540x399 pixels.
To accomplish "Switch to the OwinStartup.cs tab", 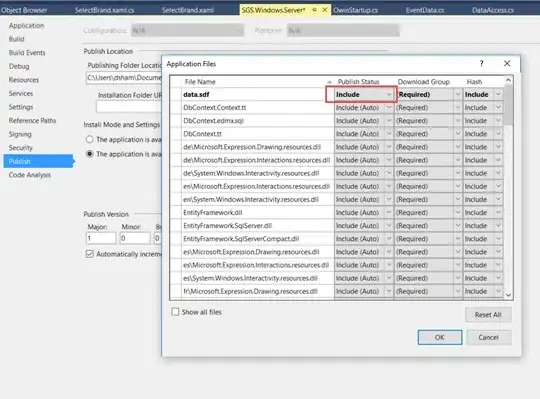I will (x=355, y=10).
